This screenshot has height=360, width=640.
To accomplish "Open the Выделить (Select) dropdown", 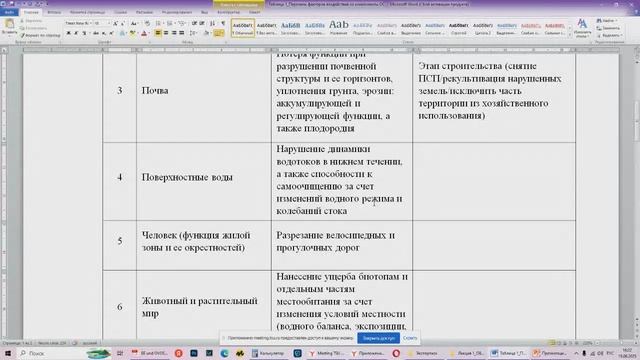I will [x=609, y=36].
